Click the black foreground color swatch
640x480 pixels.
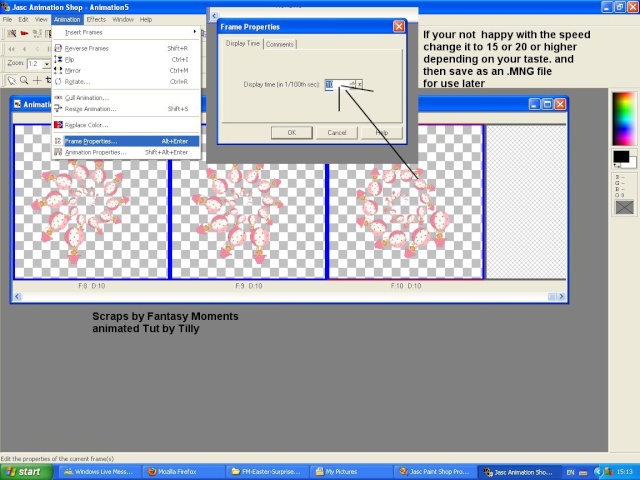(x=620, y=156)
